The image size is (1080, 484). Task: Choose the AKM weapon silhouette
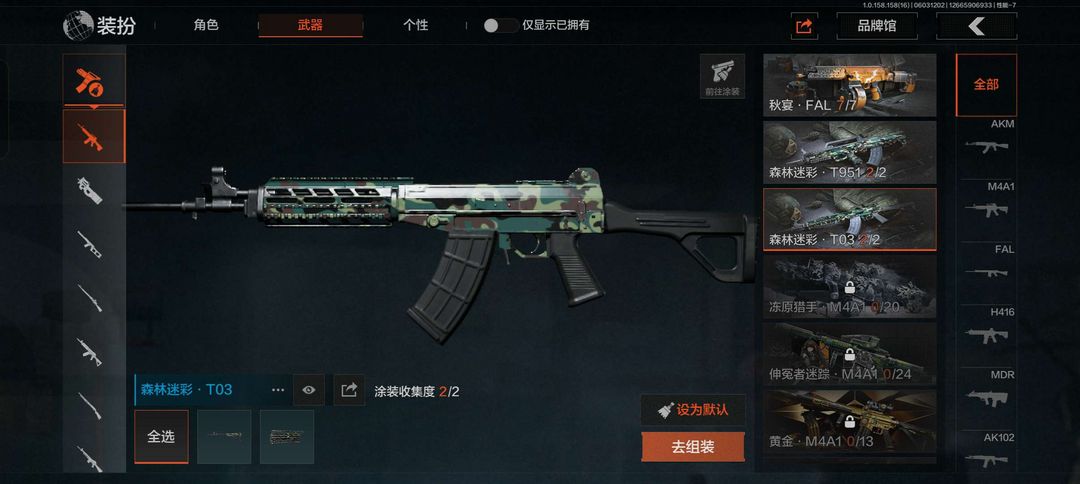(x=986, y=142)
